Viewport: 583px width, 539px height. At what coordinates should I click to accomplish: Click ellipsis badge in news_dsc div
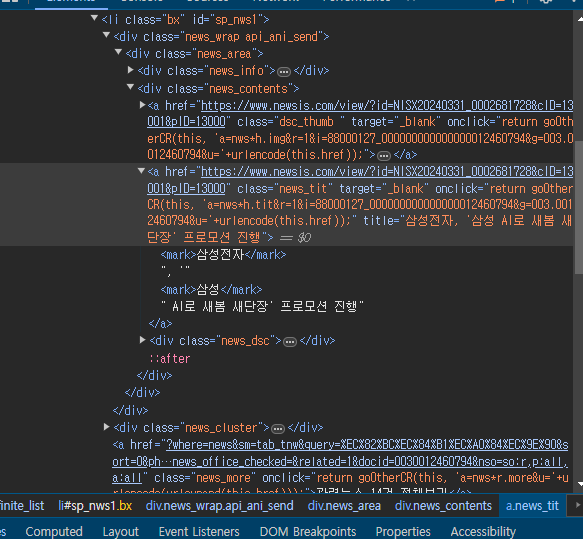(290, 342)
